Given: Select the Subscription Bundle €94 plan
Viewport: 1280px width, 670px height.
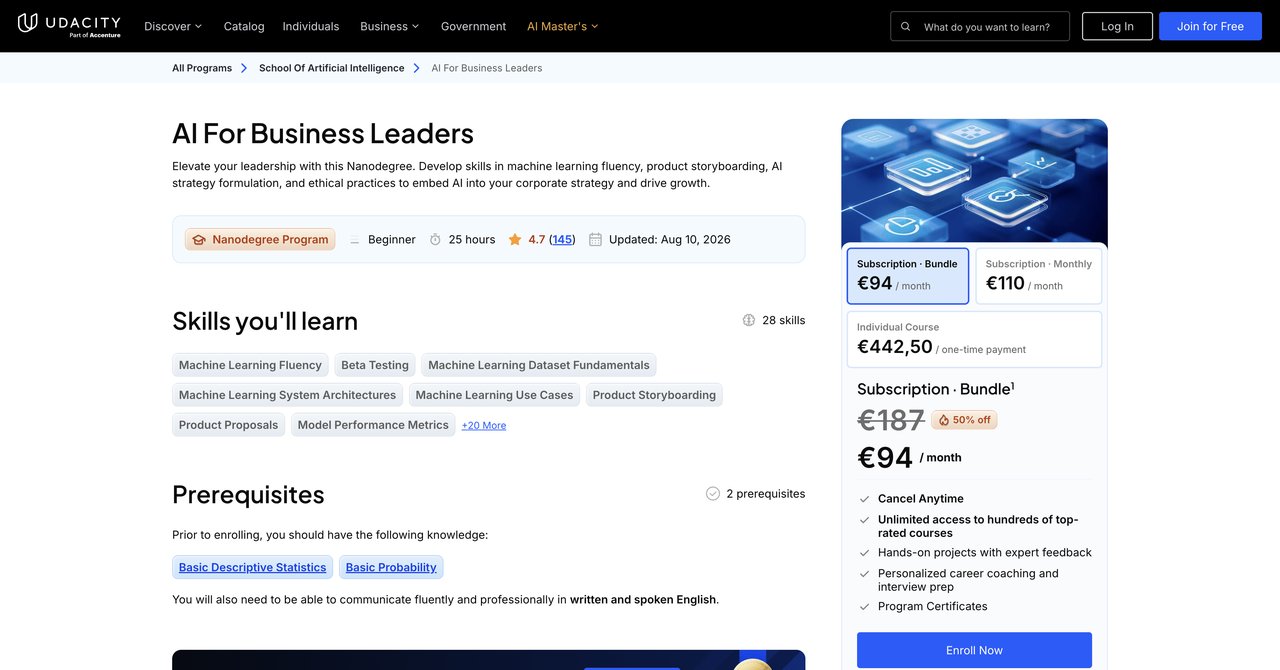Looking at the screenshot, I should pos(908,276).
